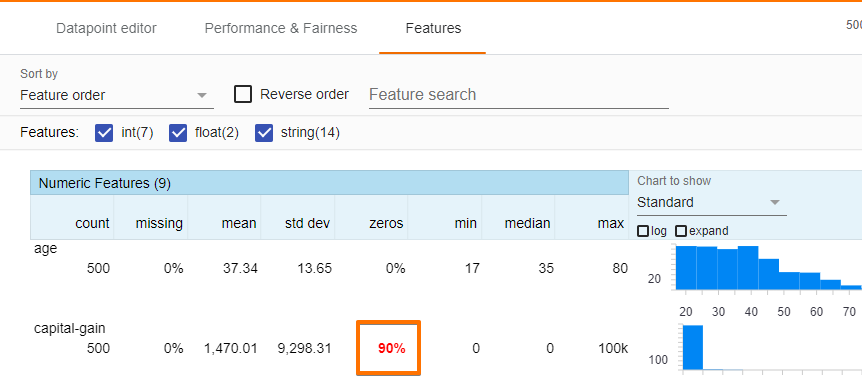
Task: Open the Performance & Fairness tab
Action: 281,28
